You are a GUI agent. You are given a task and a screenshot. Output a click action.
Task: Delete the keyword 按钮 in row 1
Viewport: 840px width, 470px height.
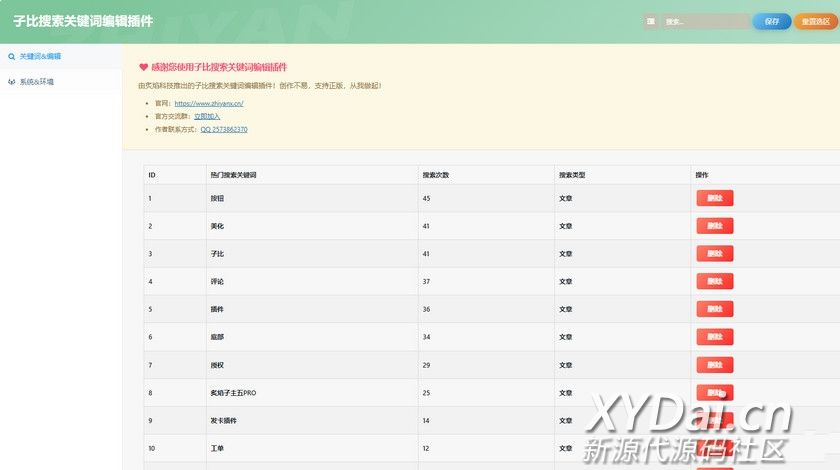[714, 198]
